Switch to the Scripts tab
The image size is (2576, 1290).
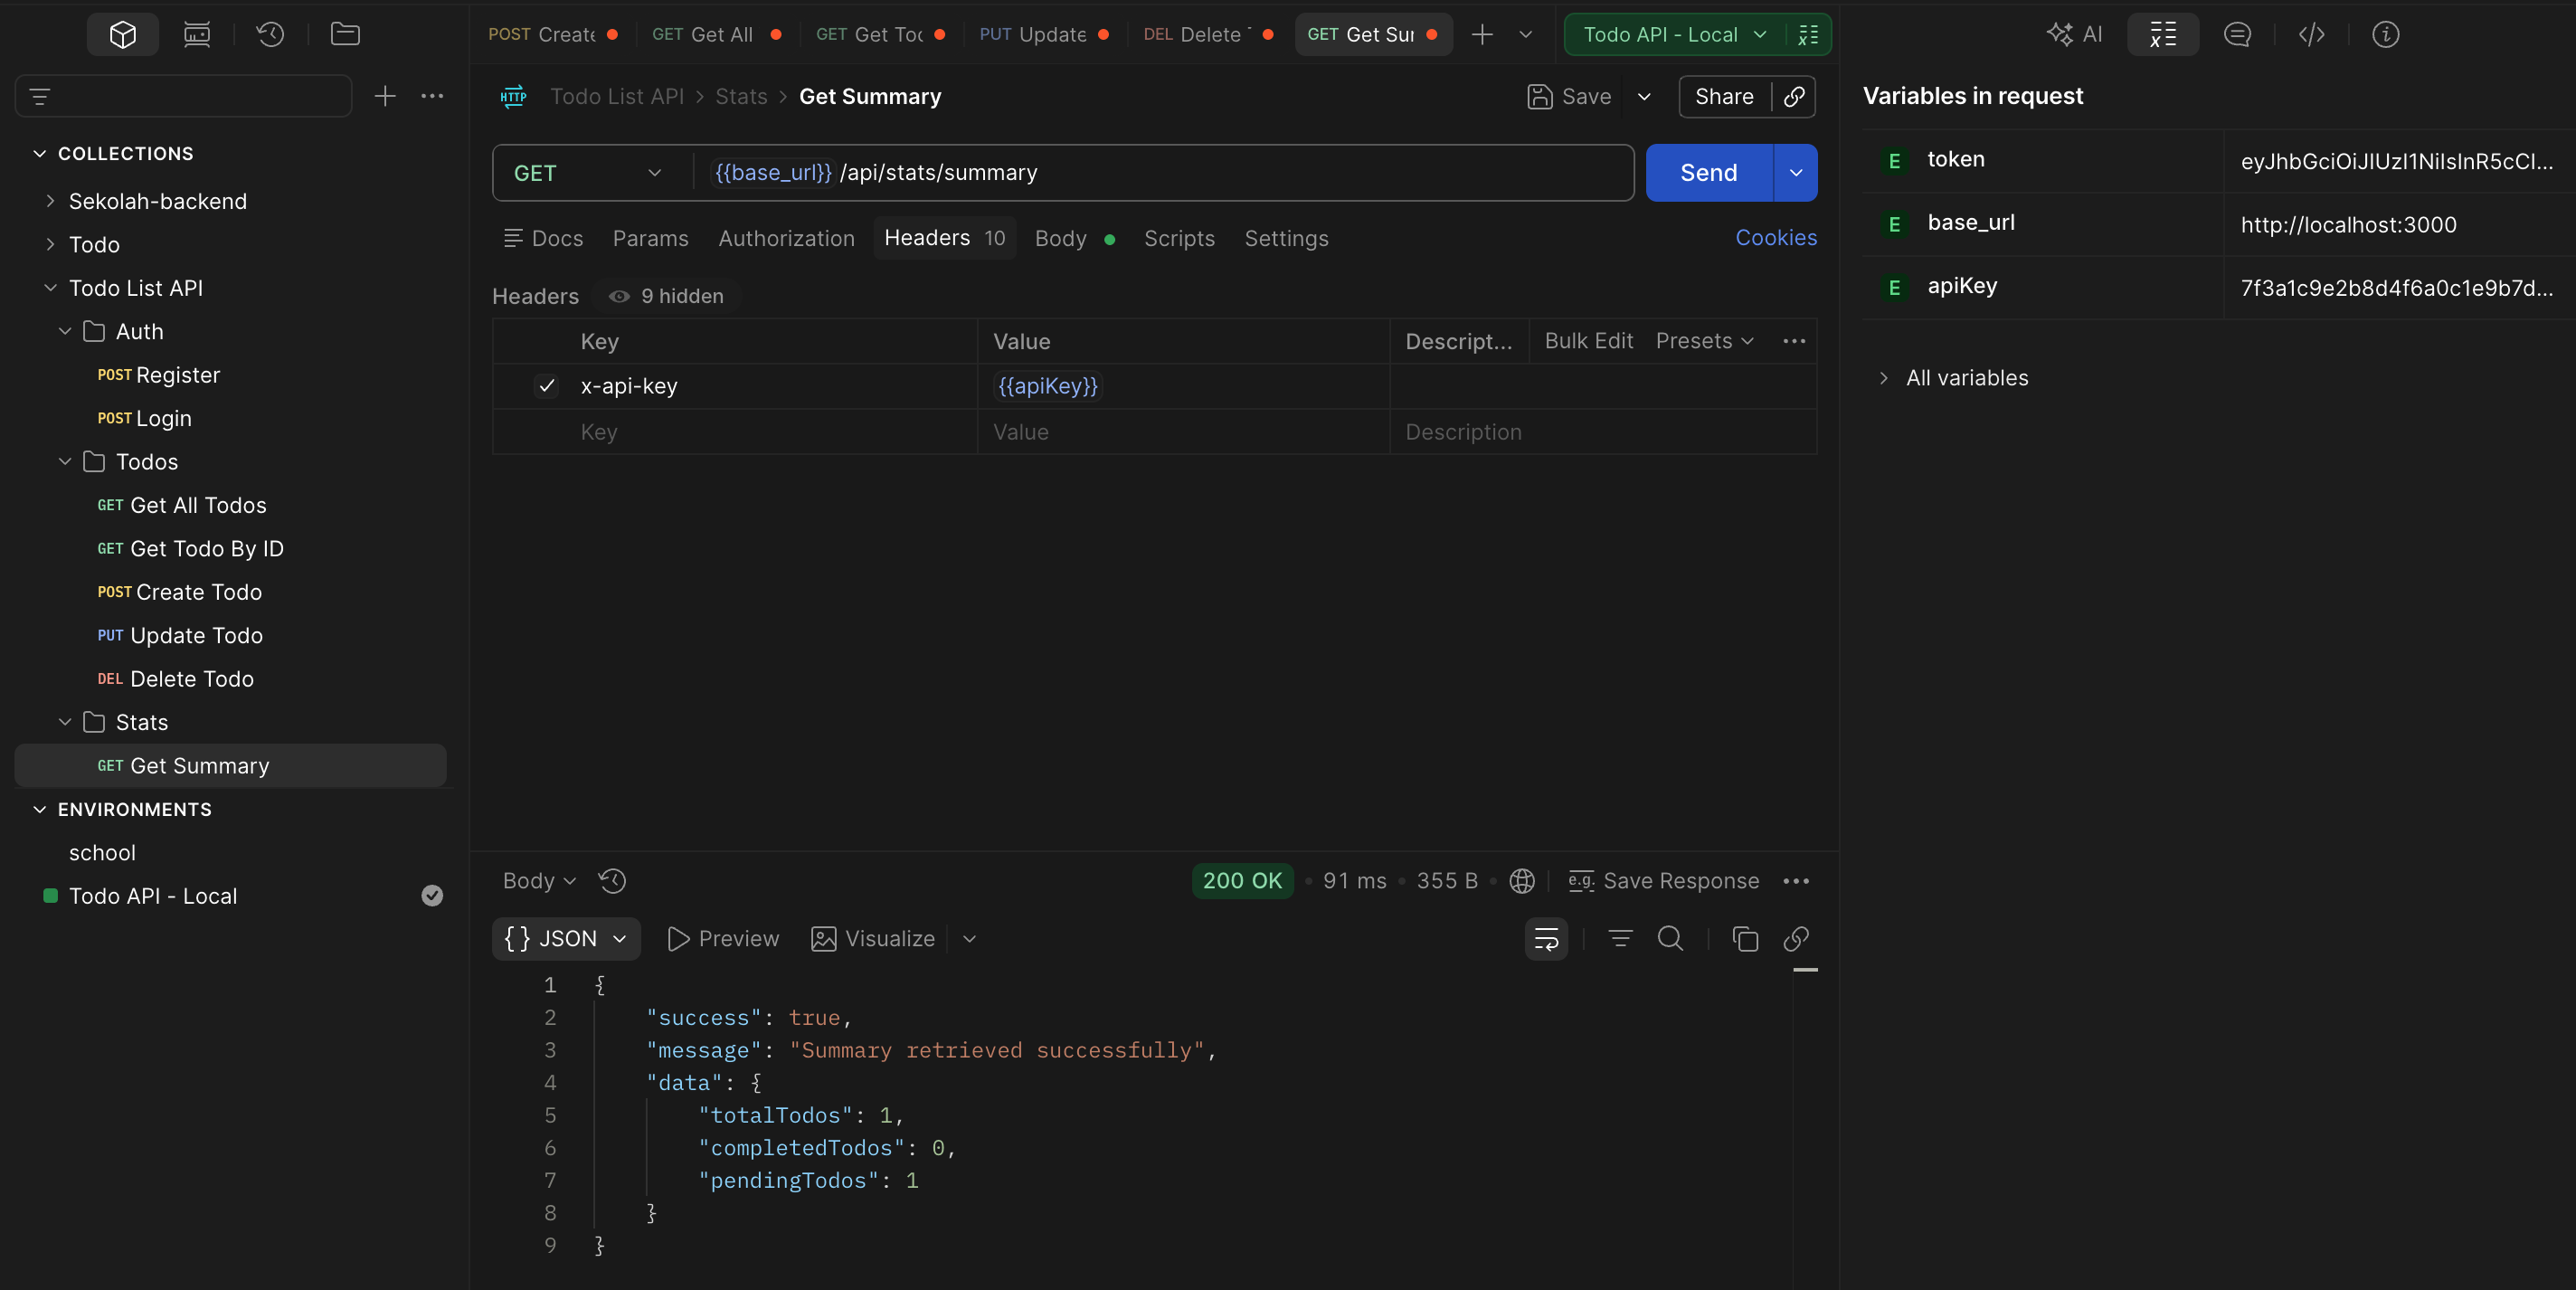1179,238
